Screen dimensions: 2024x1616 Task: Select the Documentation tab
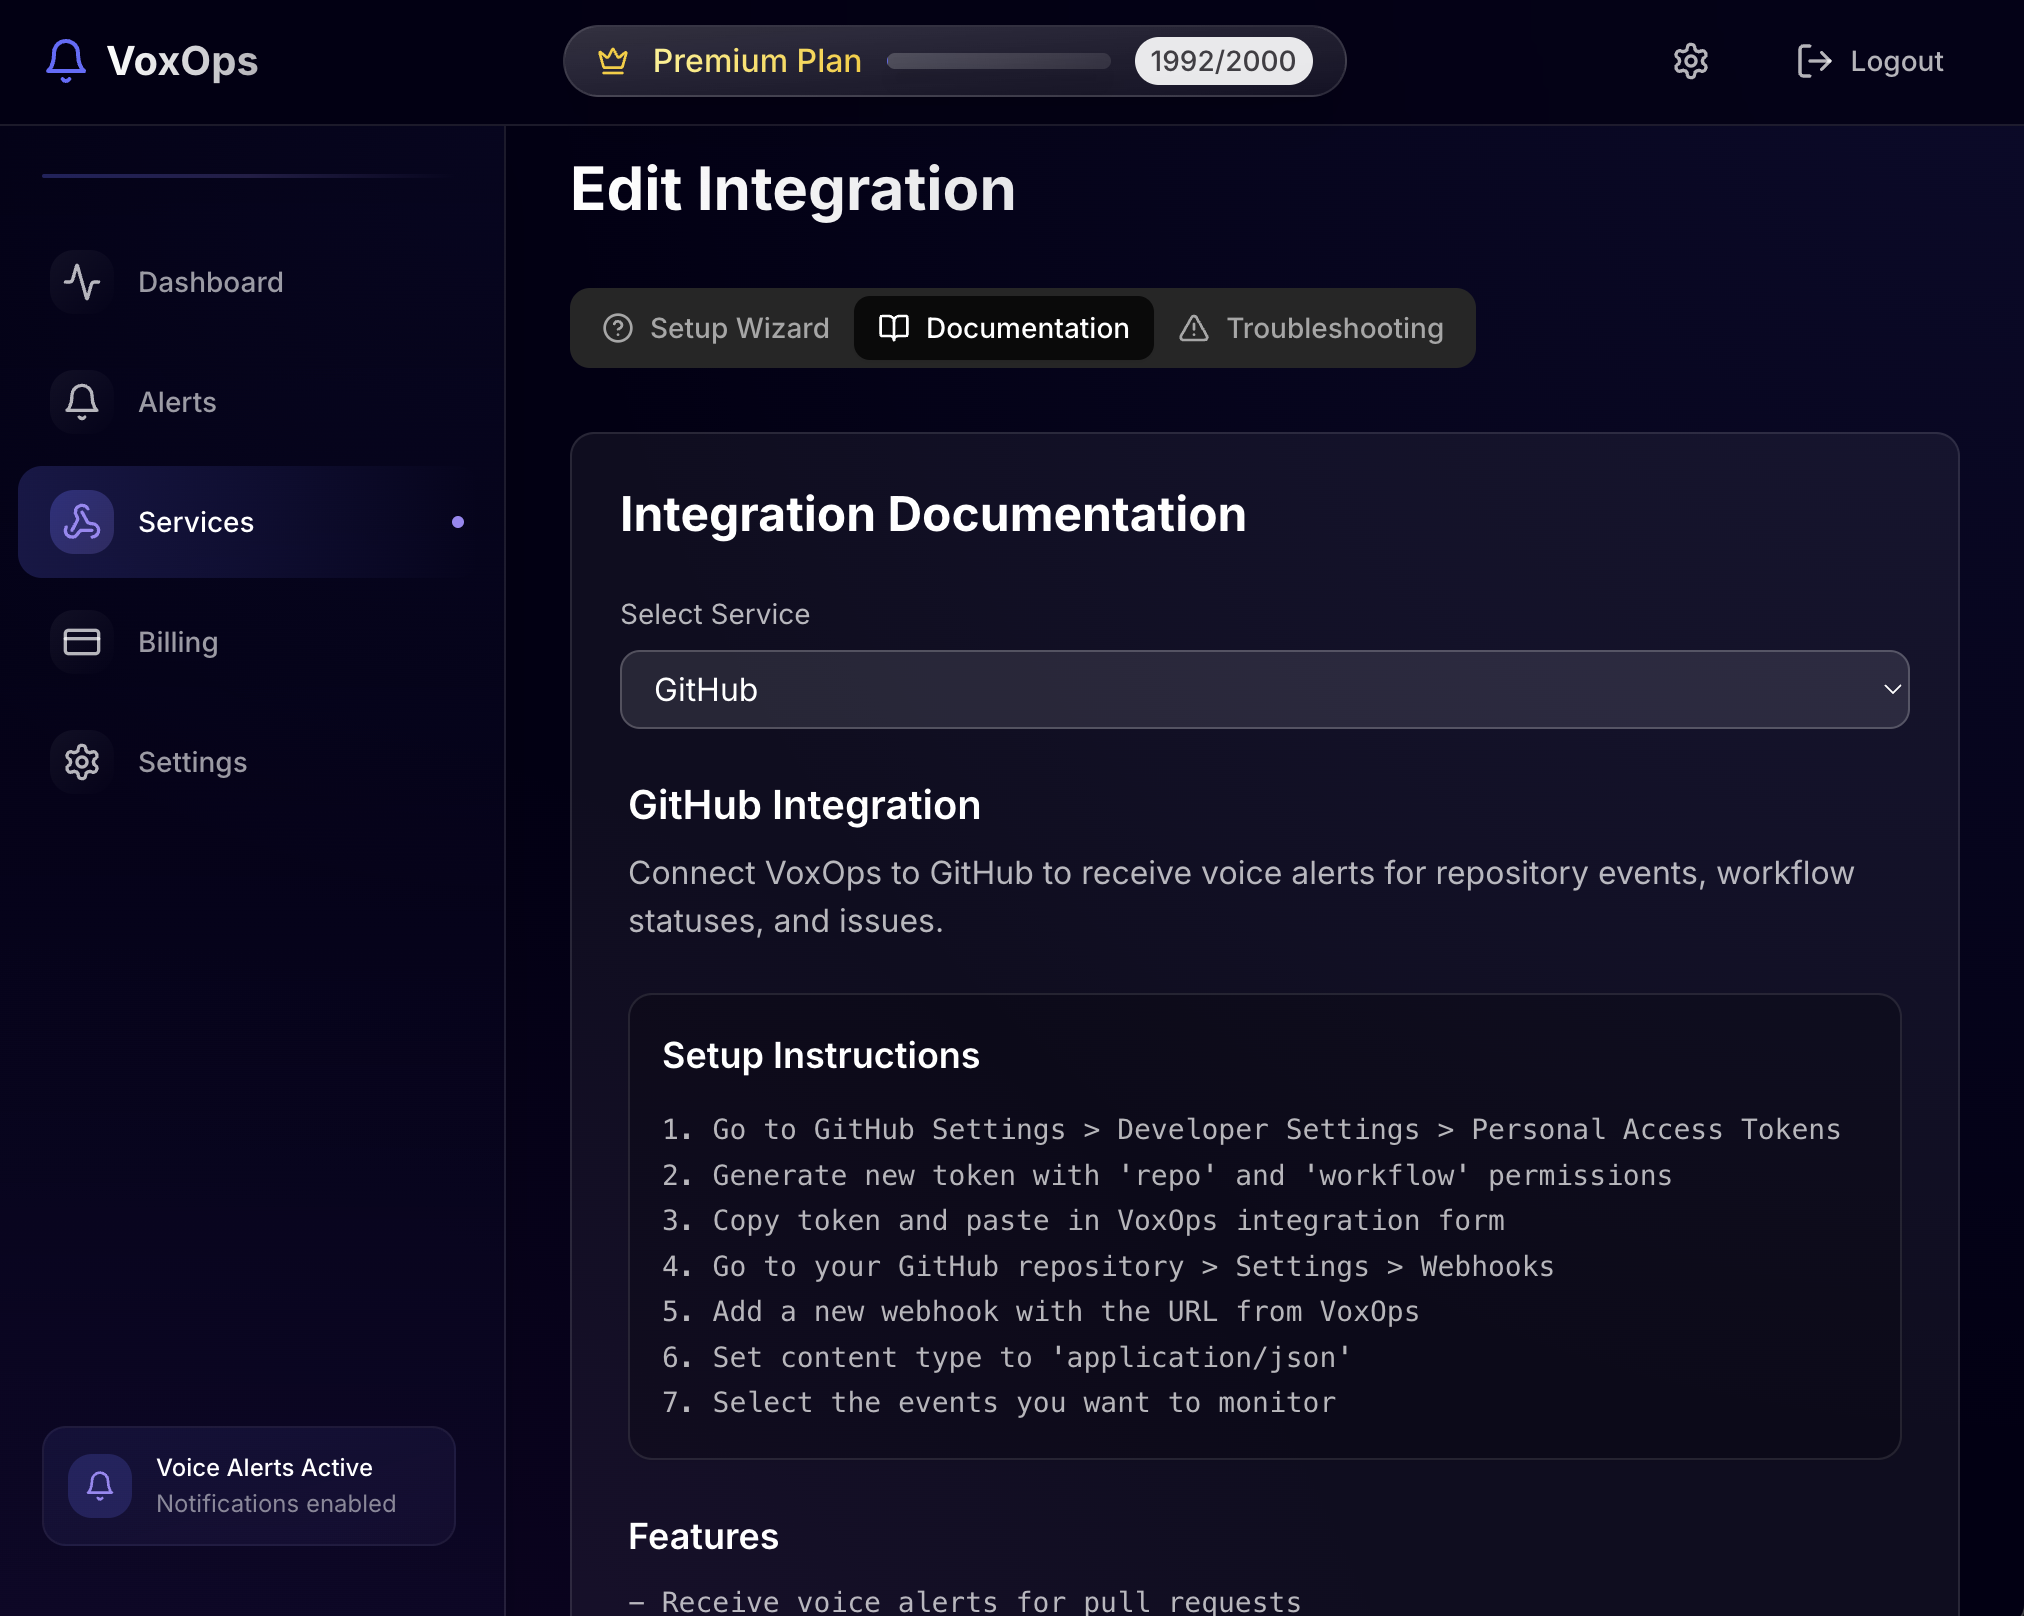click(1003, 328)
